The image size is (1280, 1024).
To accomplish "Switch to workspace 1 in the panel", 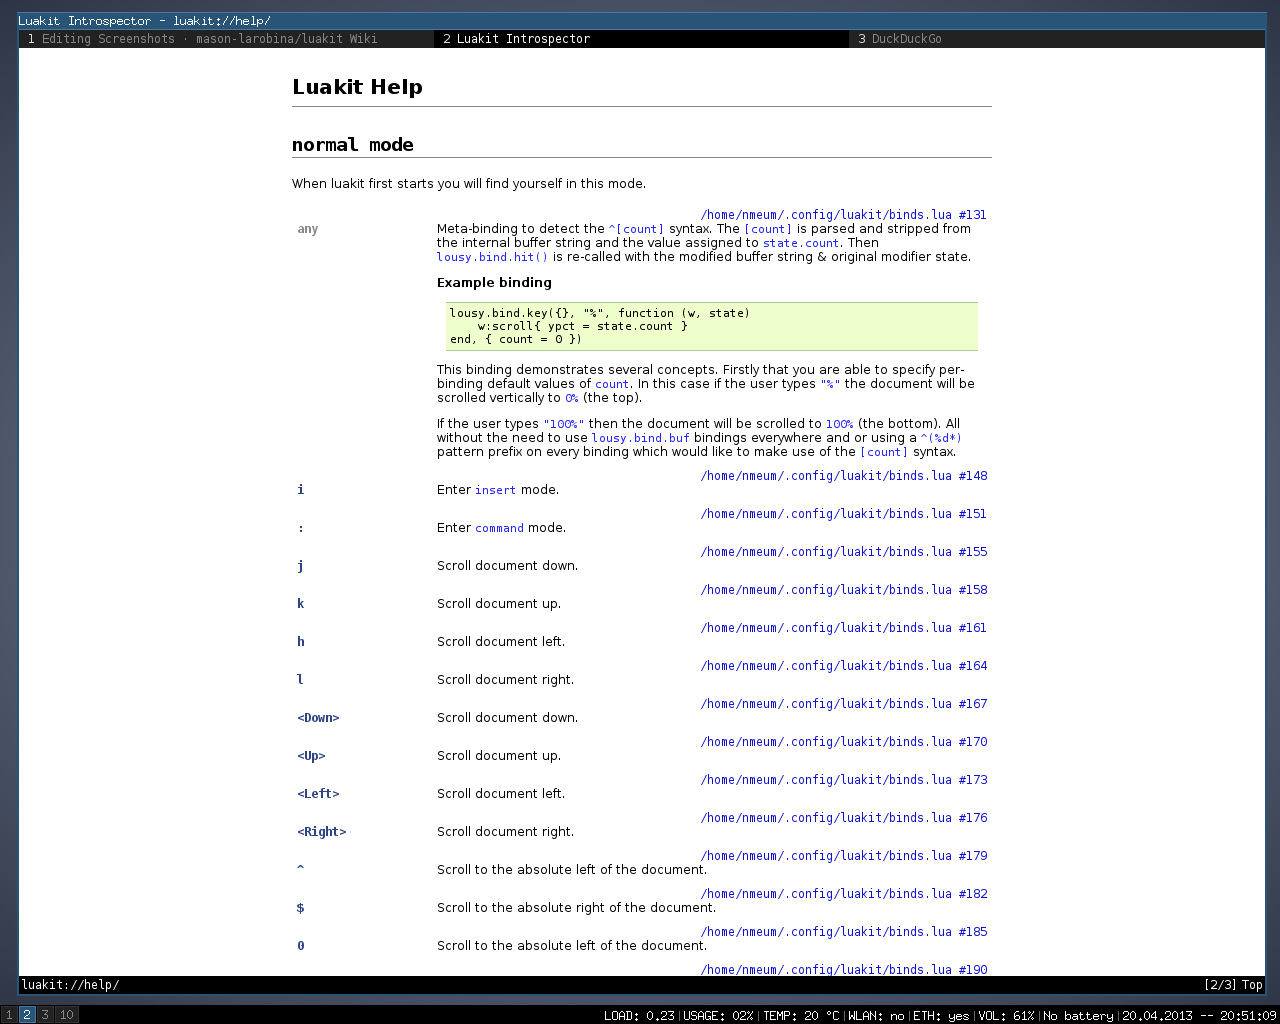I will (9, 1015).
